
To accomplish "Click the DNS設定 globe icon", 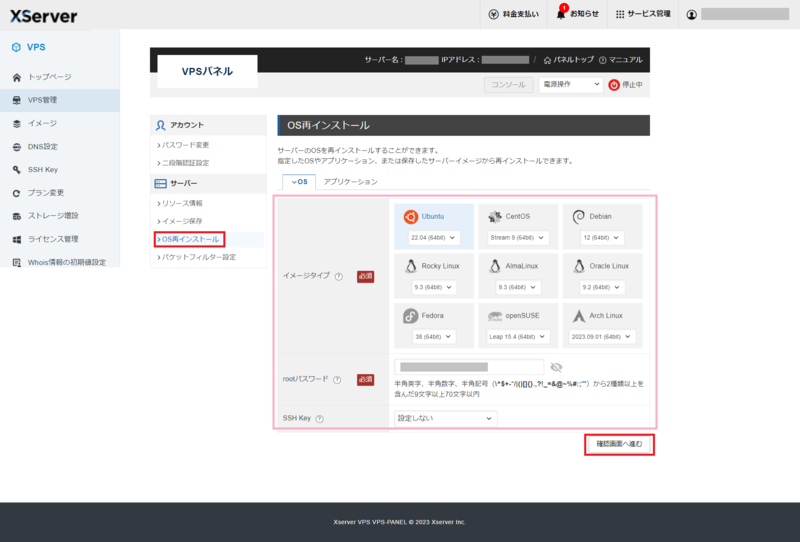I will 17,146.
